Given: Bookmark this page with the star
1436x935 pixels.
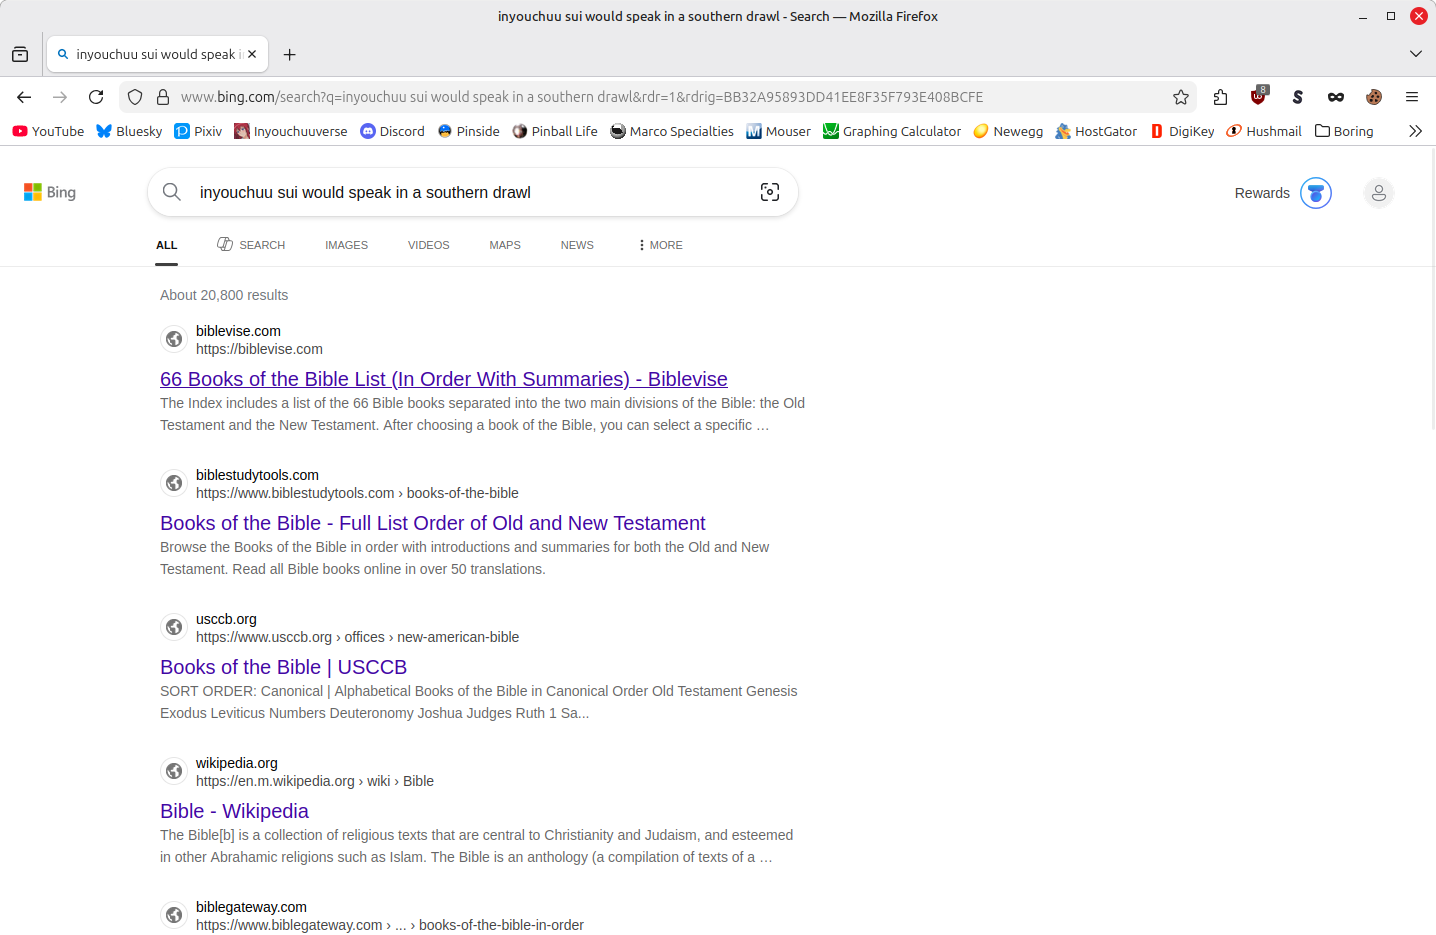Looking at the screenshot, I should coord(1181,97).
